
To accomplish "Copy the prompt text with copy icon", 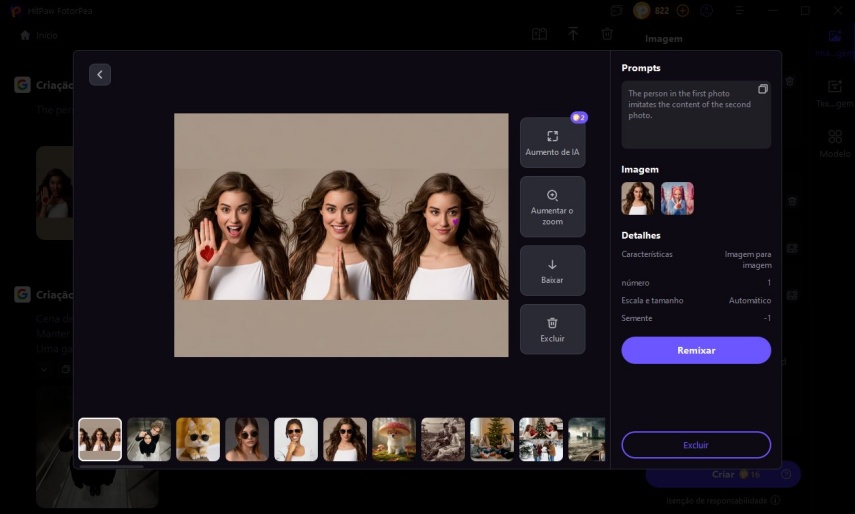I will [x=762, y=90].
